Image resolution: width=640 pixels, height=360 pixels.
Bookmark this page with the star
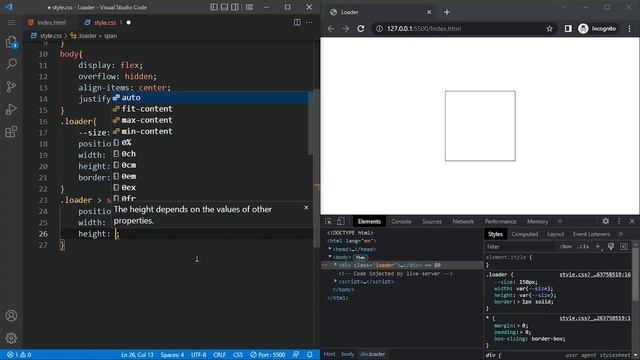(549, 29)
